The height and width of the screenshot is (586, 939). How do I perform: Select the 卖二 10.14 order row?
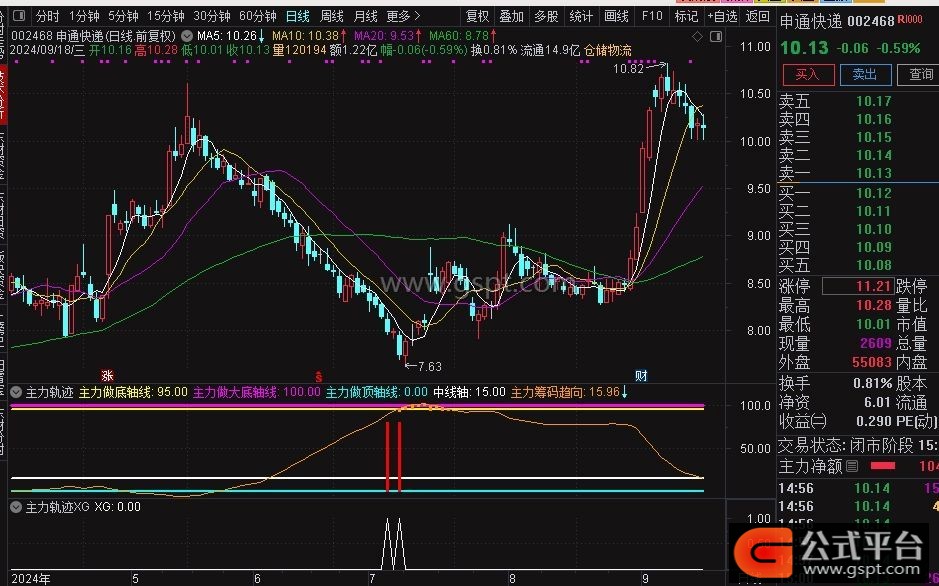pyautogui.click(x=858, y=155)
